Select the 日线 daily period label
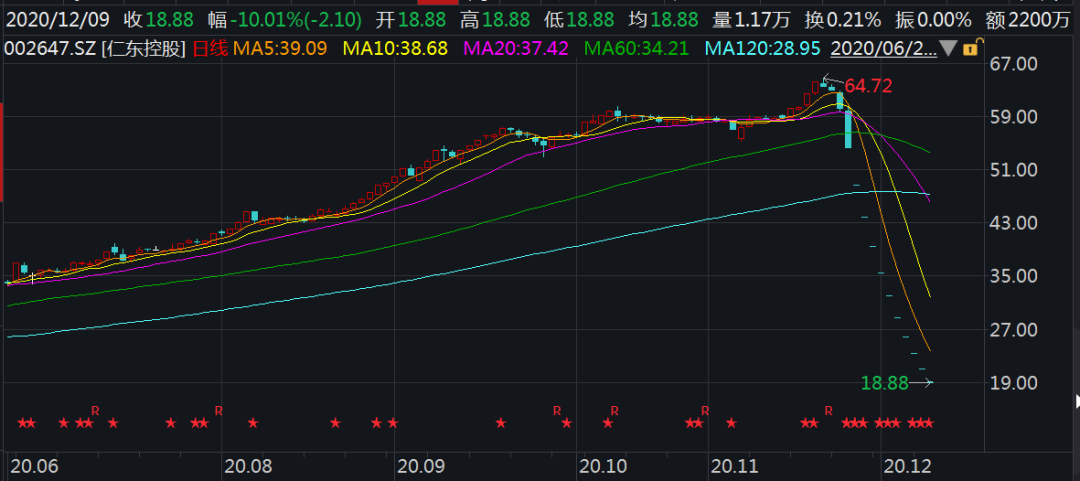This screenshot has width=1080, height=481. tap(210, 49)
